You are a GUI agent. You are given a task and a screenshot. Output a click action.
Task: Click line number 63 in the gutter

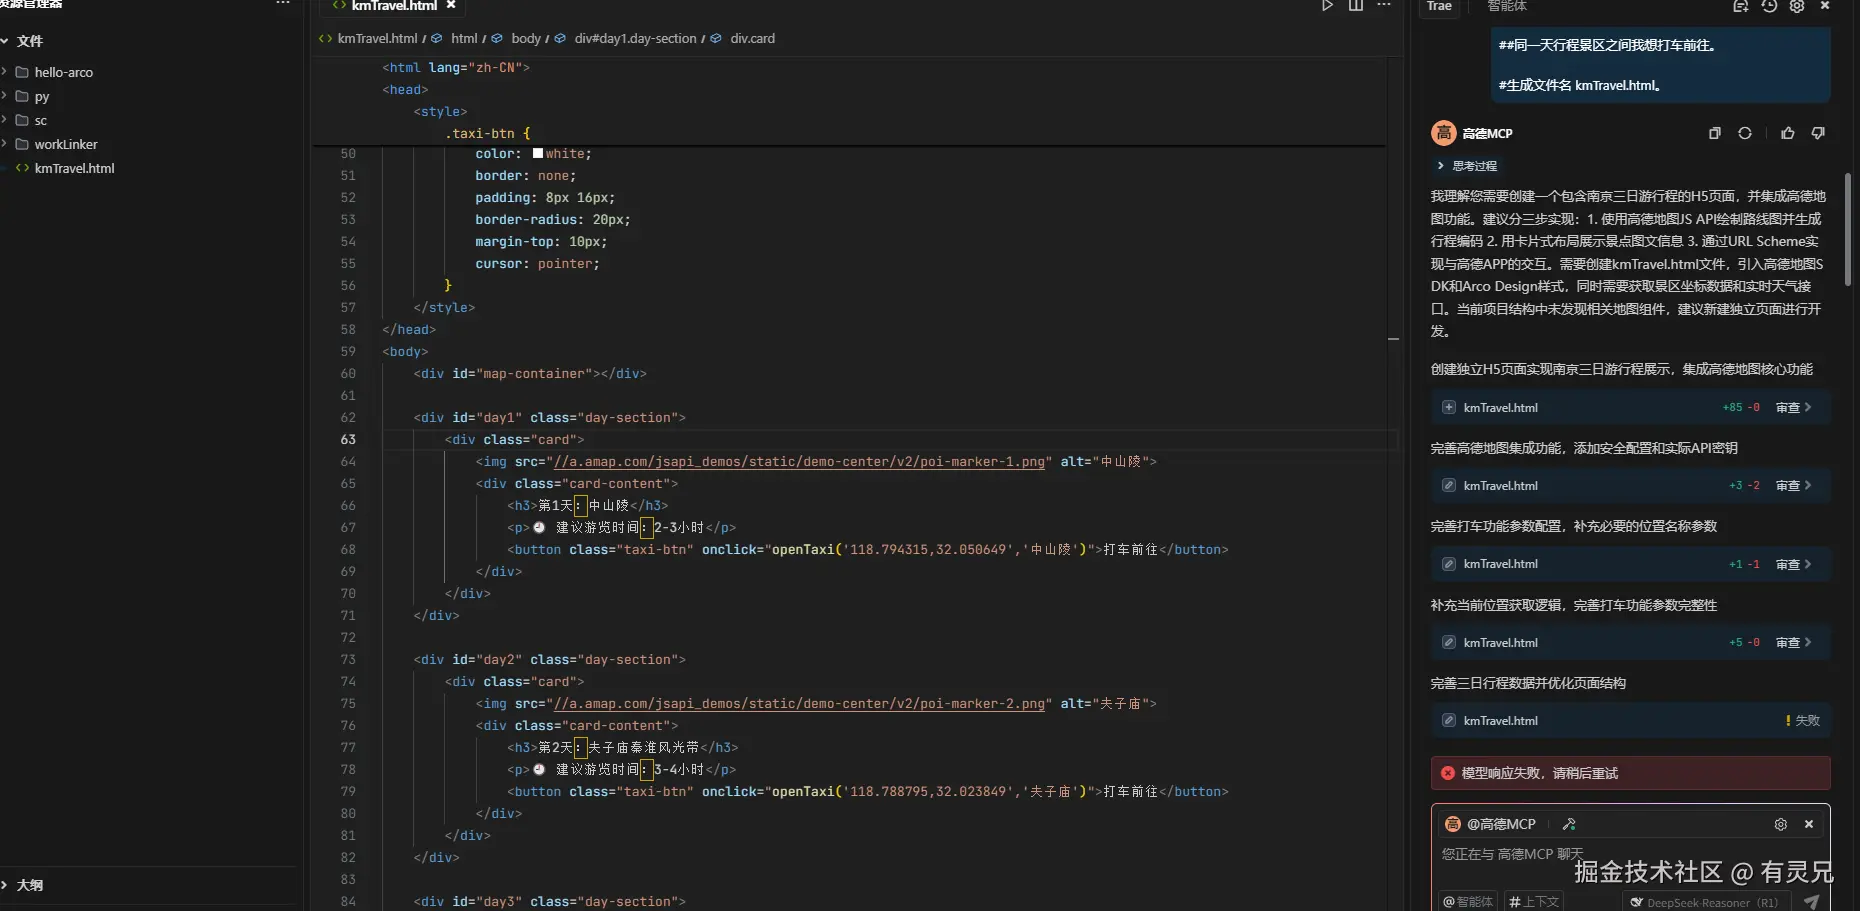(348, 440)
